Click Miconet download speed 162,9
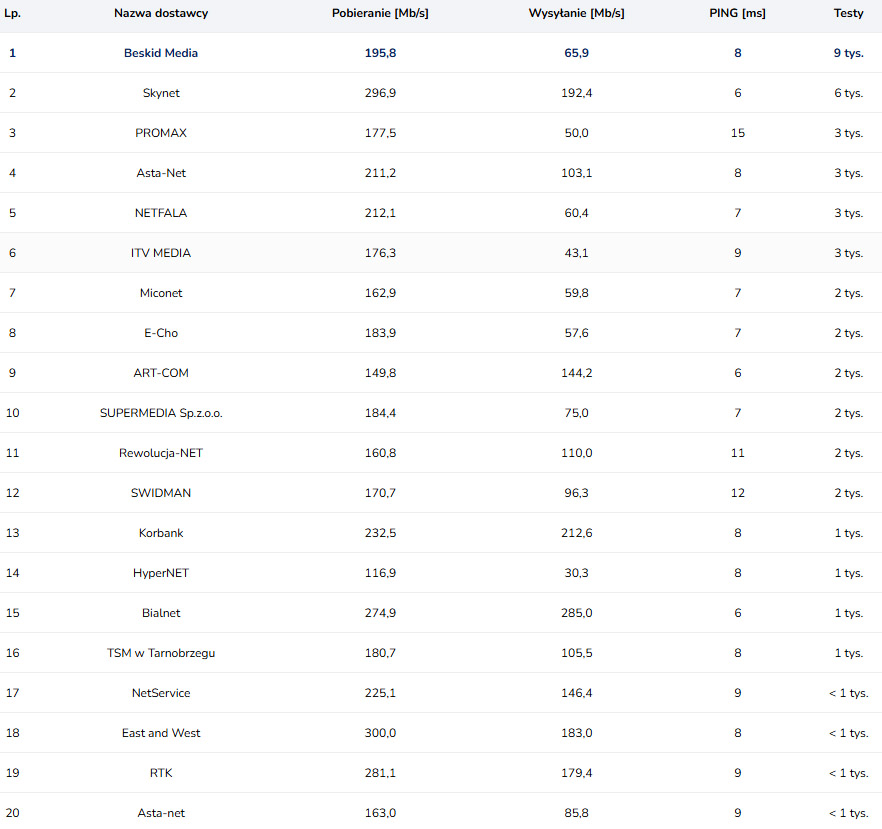The image size is (882, 829). tap(380, 292)
